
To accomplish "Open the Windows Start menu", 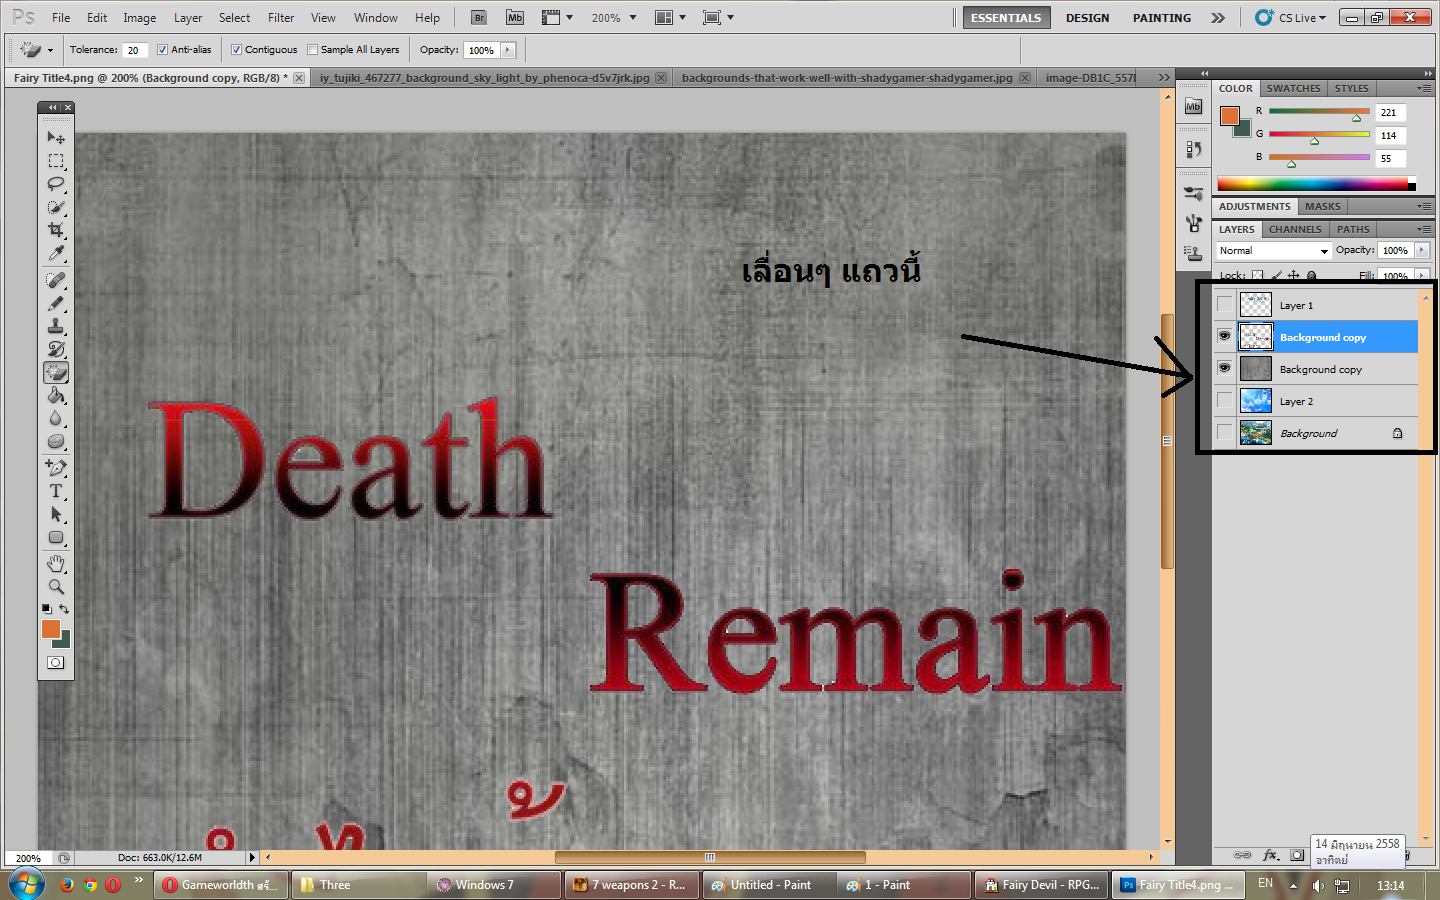I will coord(26,884).
